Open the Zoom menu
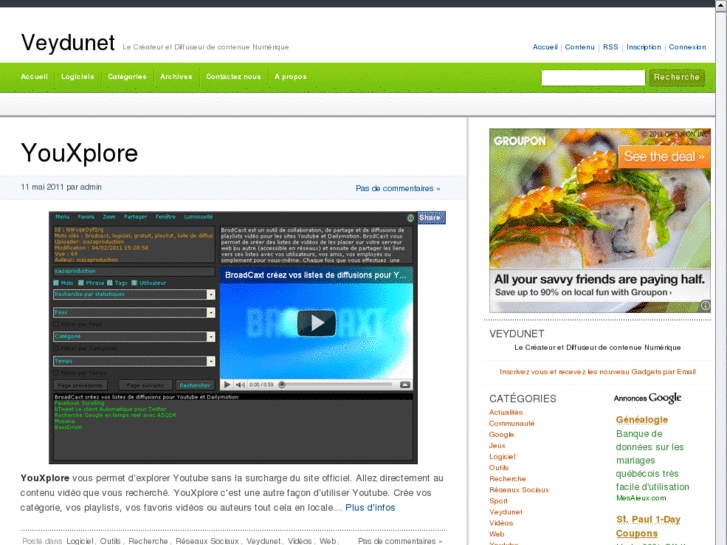Image resolution: width=727 pixels, height=545 pixels. [x=109, y=217]
